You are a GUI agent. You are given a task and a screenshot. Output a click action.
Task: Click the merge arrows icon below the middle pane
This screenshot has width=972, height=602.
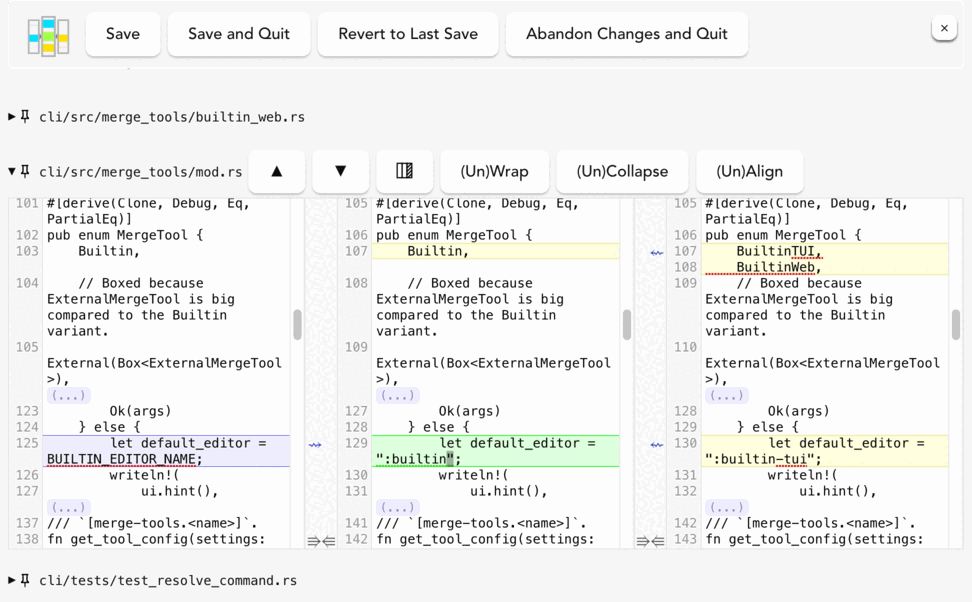click(320, 540)
